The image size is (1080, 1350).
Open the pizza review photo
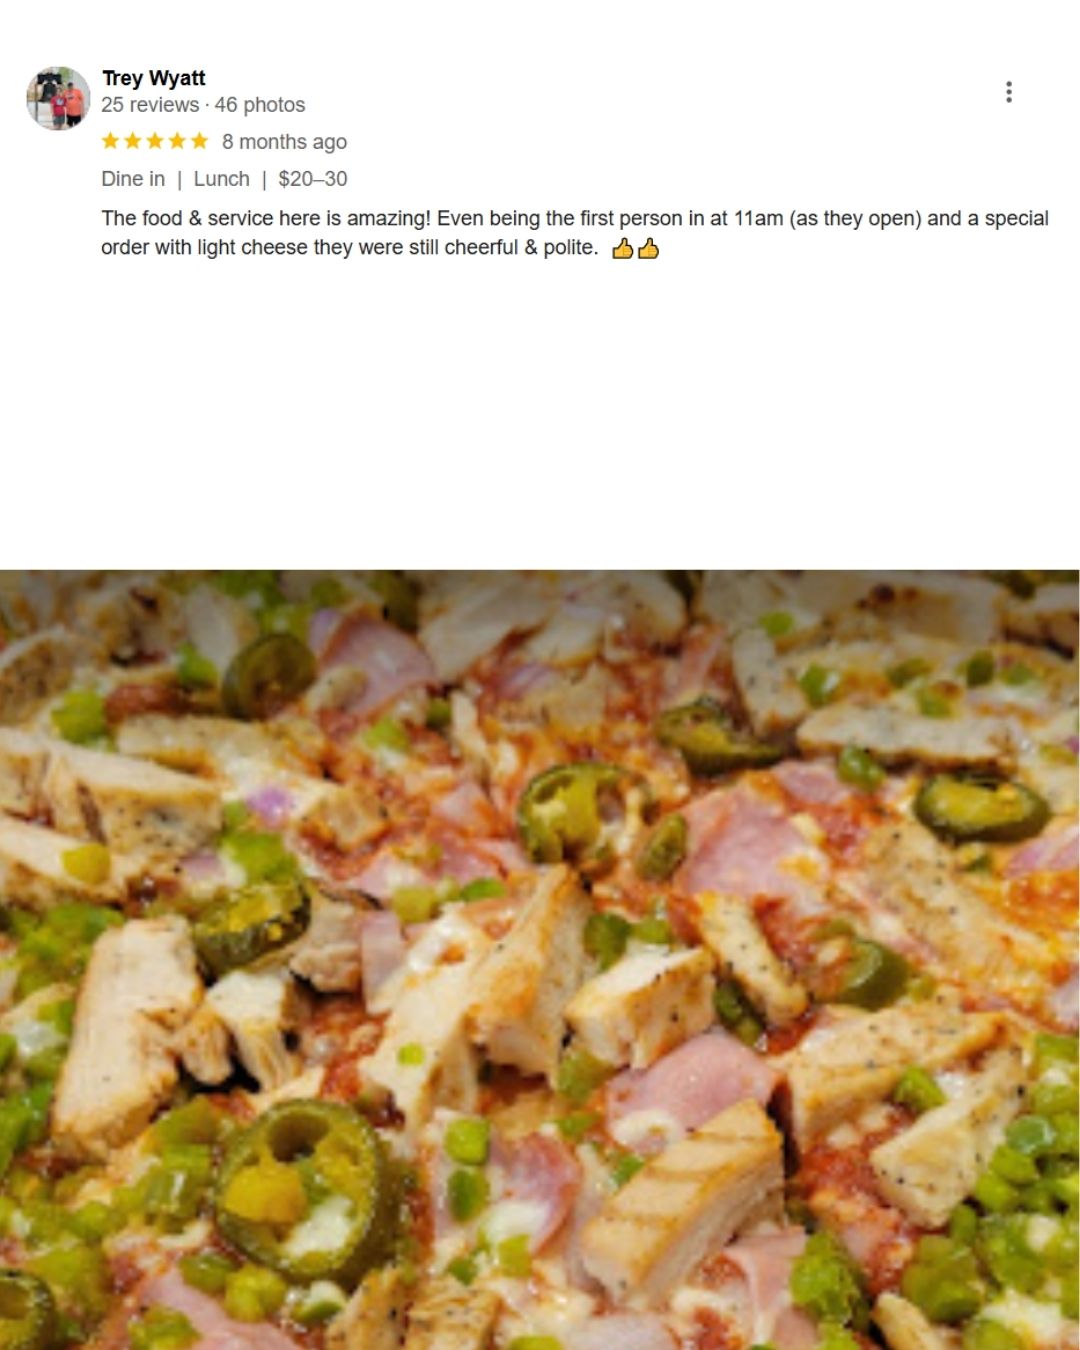pos(540,960)
